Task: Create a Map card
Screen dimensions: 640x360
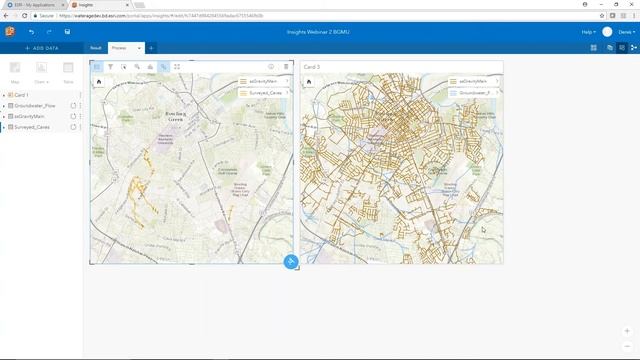Action: [x=15, y=73]
